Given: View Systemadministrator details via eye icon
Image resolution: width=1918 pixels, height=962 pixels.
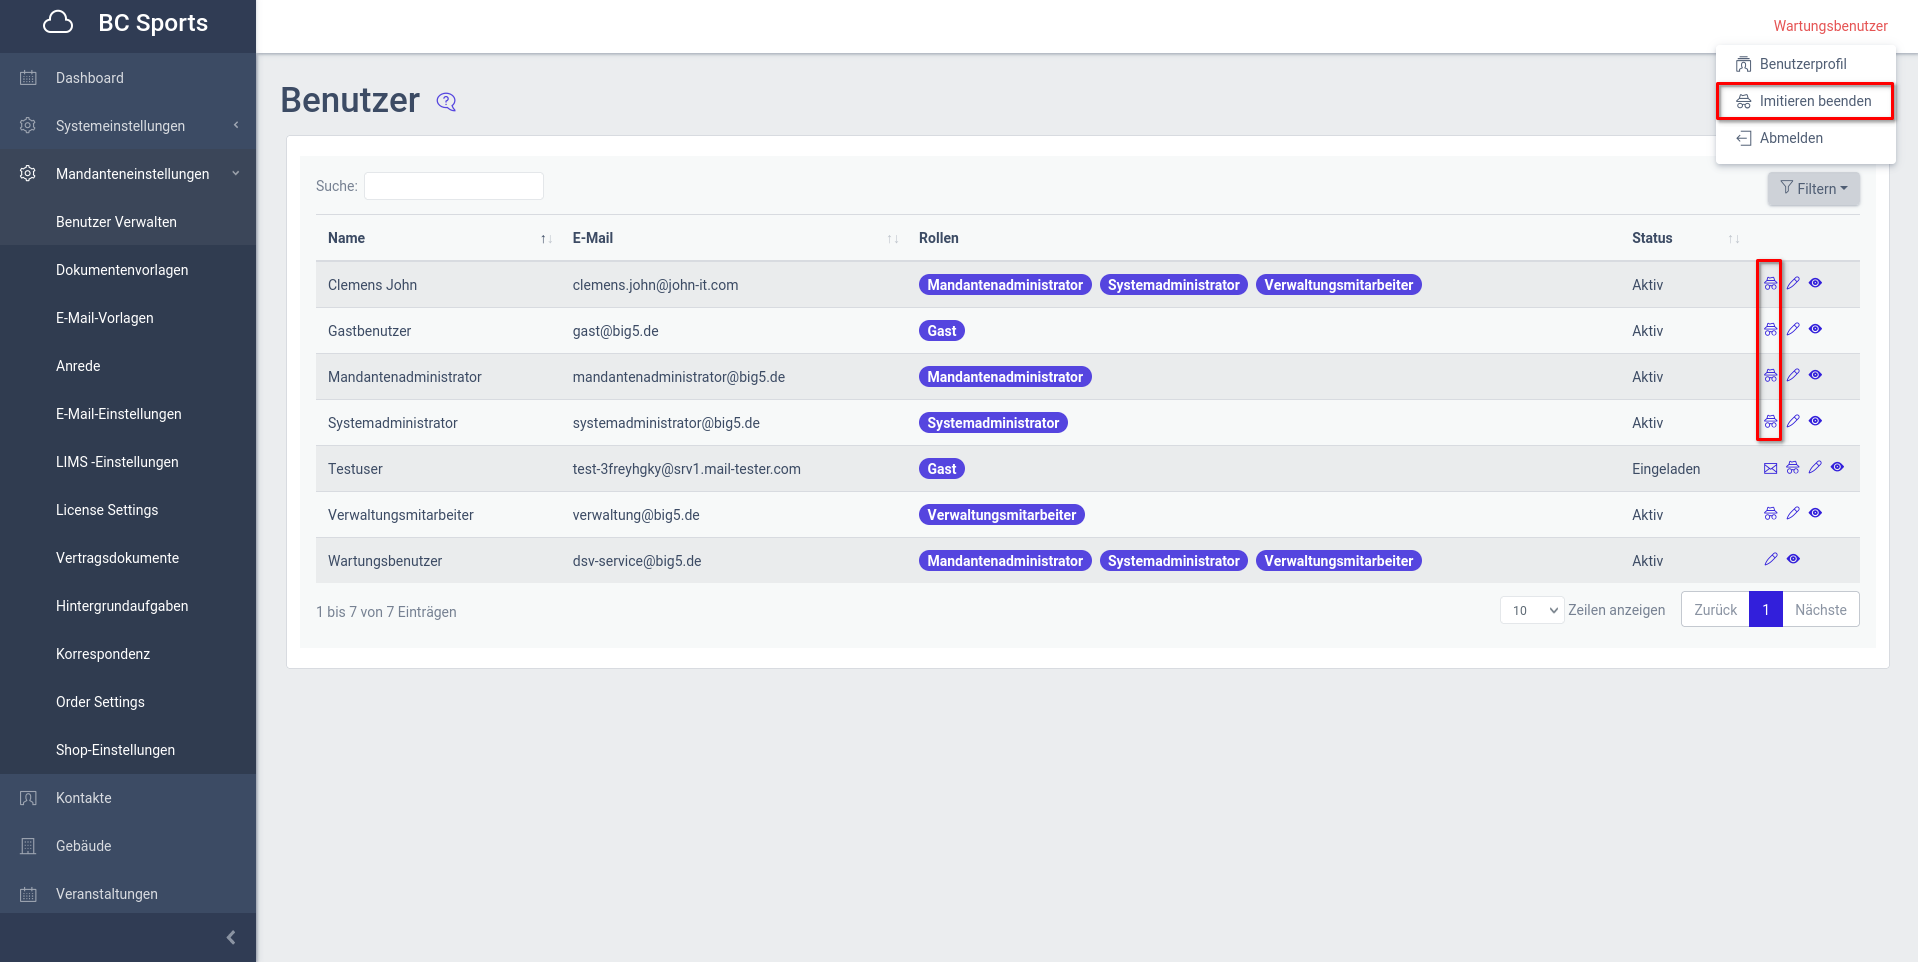Looking at the screenshot, I should pos(1815,421).
